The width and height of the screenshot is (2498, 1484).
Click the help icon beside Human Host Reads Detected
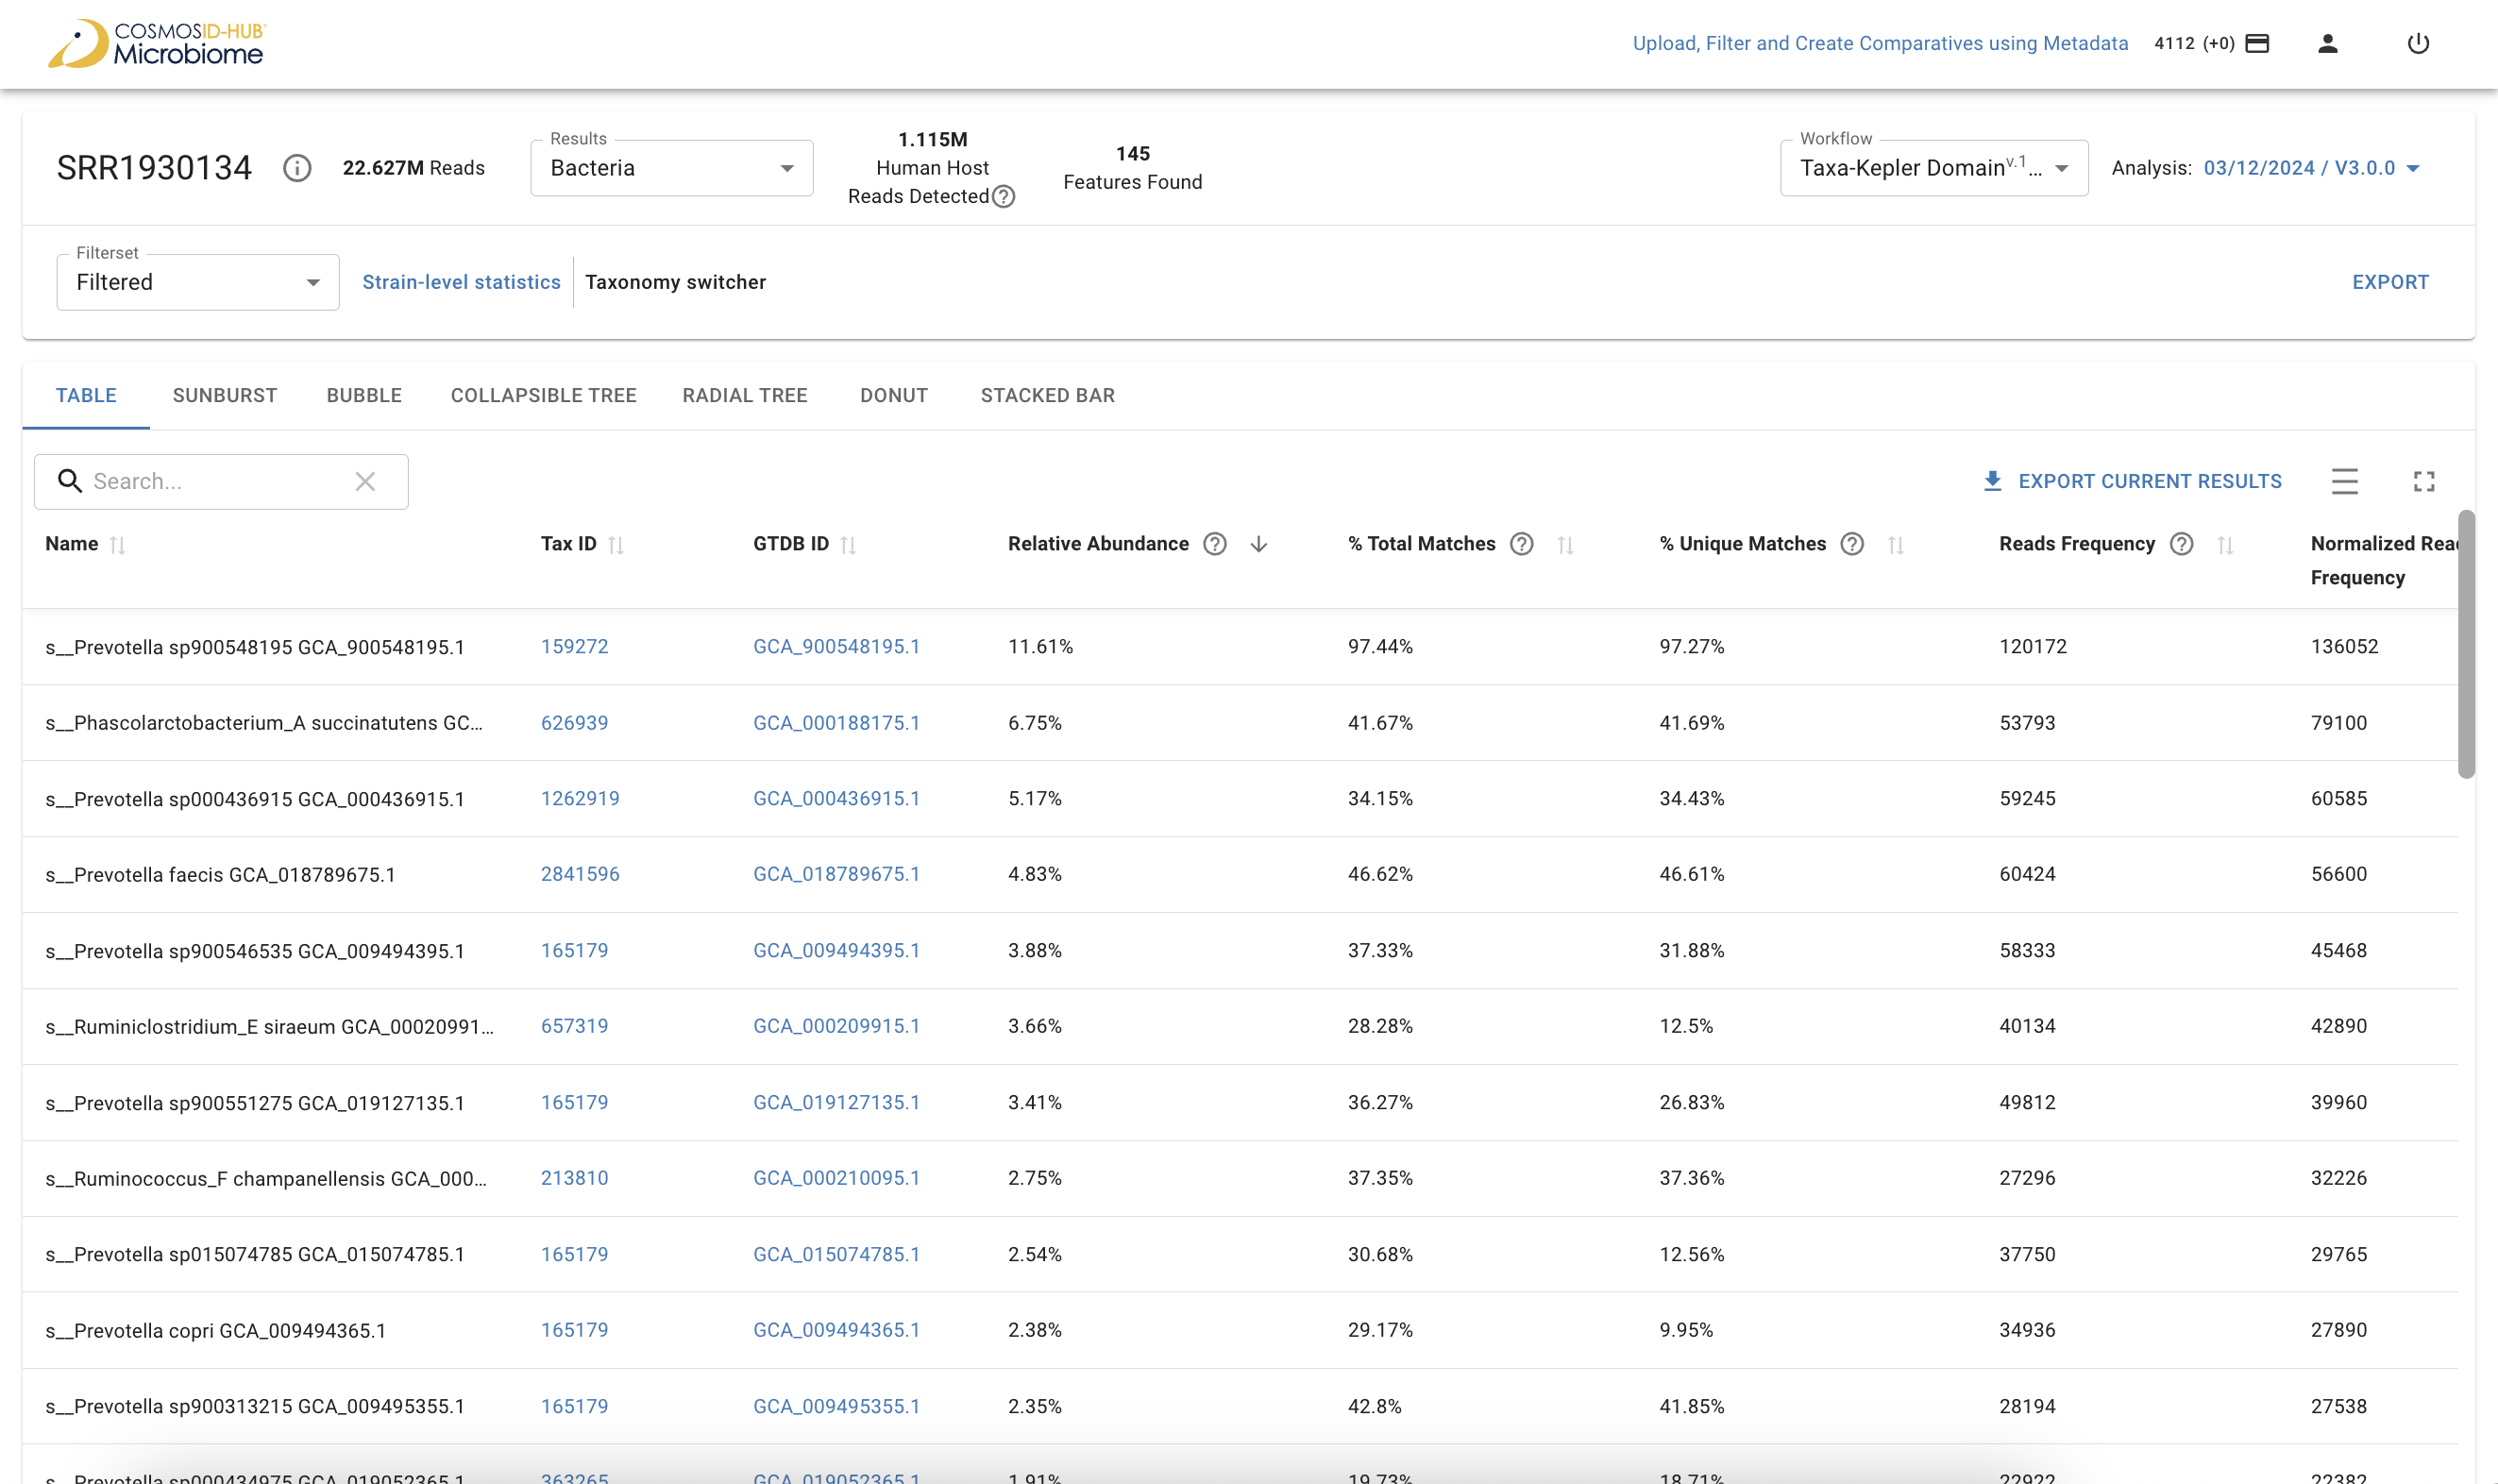(1004, 197)
